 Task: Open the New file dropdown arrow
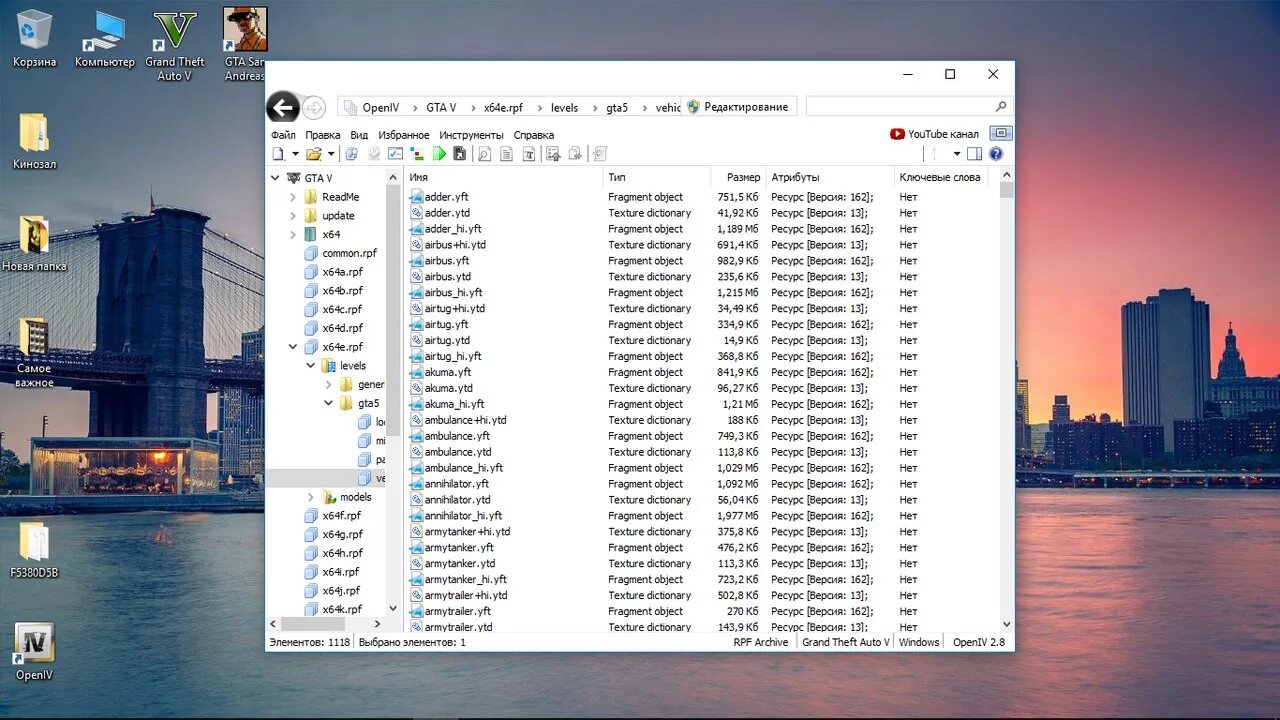295,154
